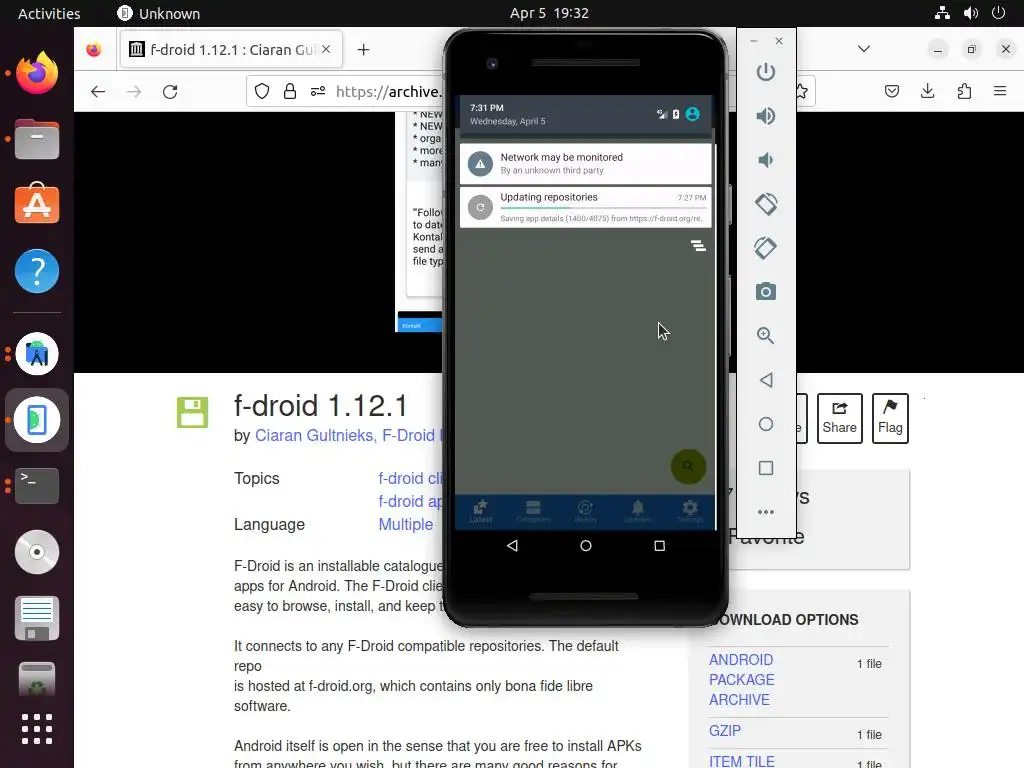This screenshot has height=768, width=1024.
Task: Click the Flag button
Action: coord(890,418)
